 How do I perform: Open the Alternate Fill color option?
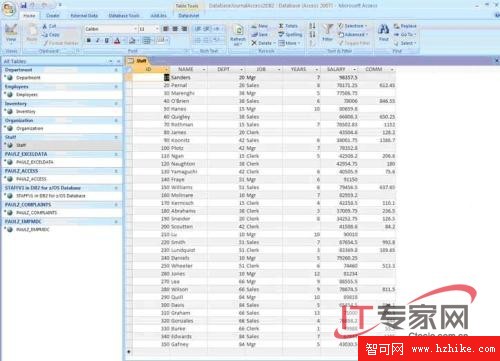click(161, 41)
